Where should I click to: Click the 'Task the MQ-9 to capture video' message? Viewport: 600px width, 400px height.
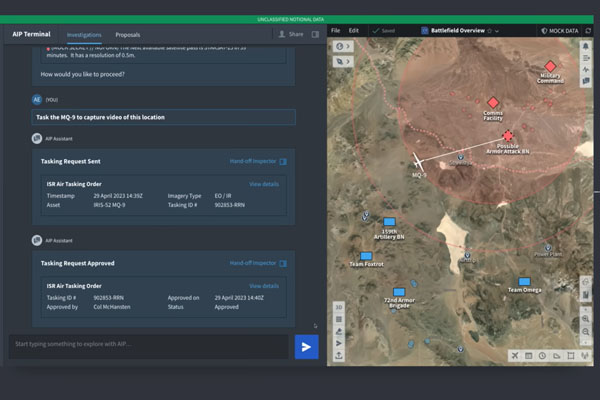[x=163, y=117]
